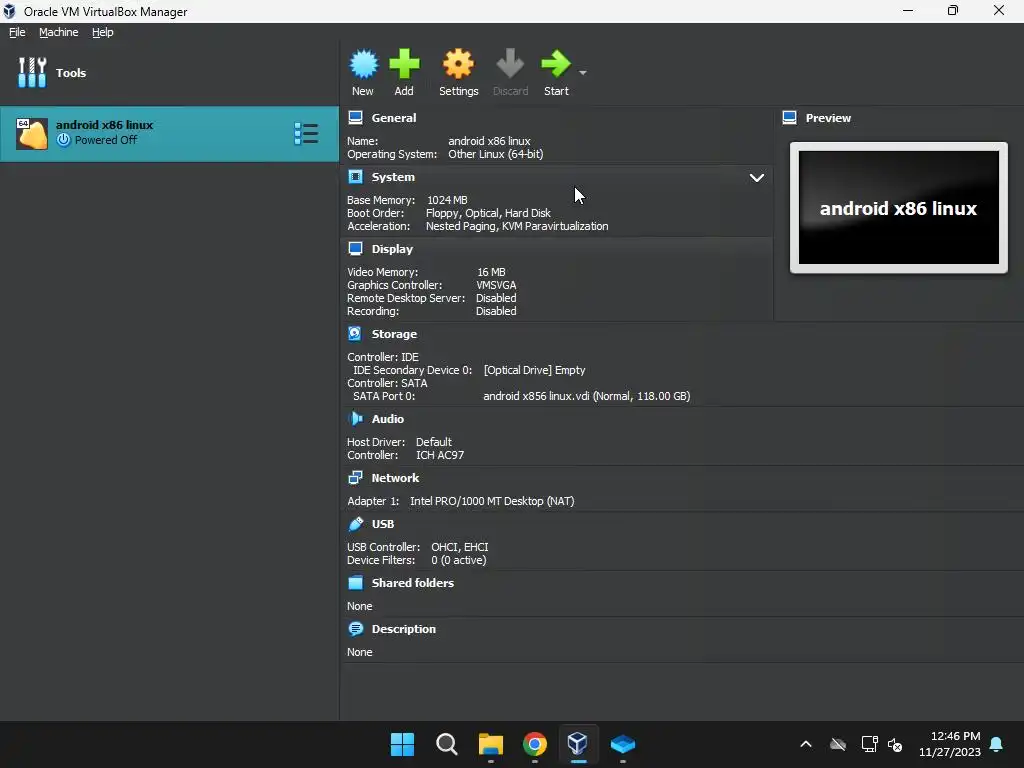Collapse the System section chevron
This screenshot has width=1024, height=768.
tap(756, 178)
